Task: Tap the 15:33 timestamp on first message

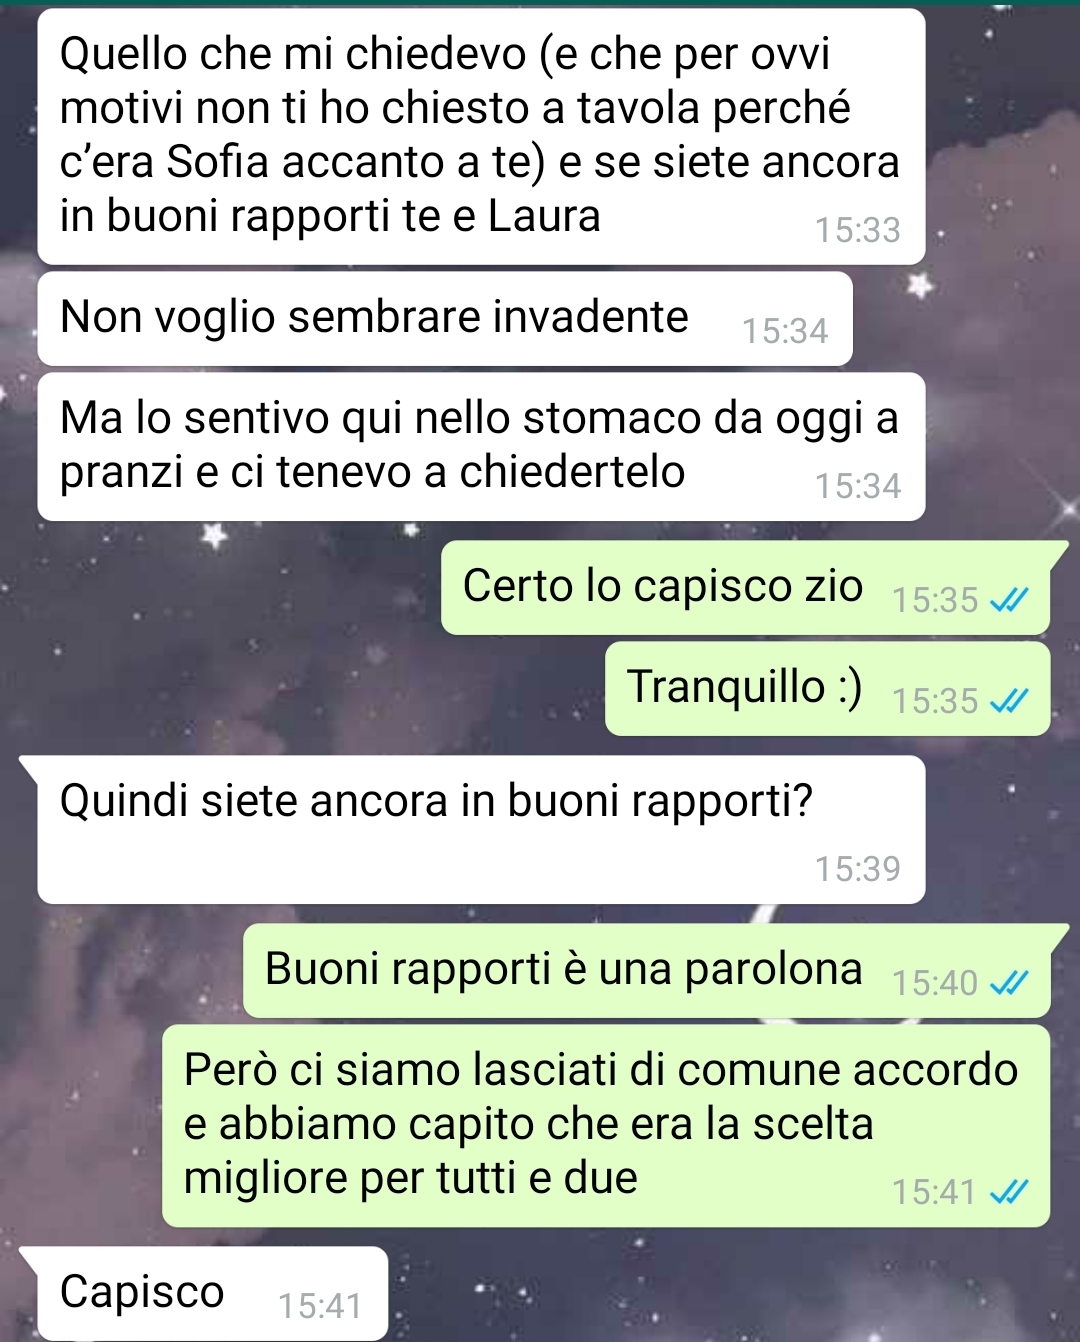Action: (857, 231)
